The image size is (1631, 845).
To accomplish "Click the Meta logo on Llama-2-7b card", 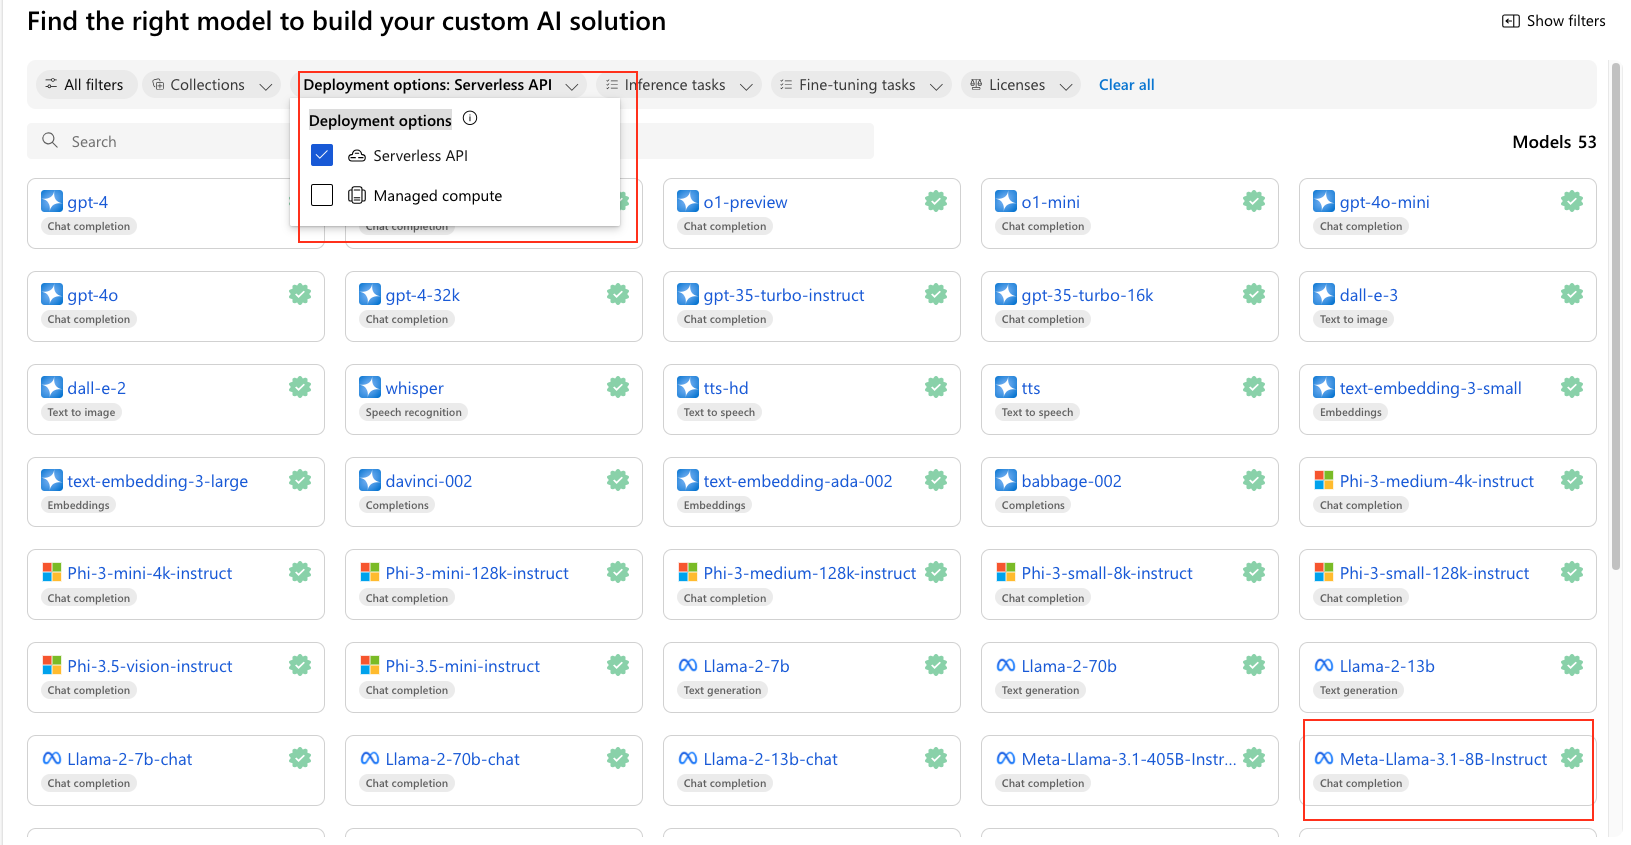I will tap(688, 665).
